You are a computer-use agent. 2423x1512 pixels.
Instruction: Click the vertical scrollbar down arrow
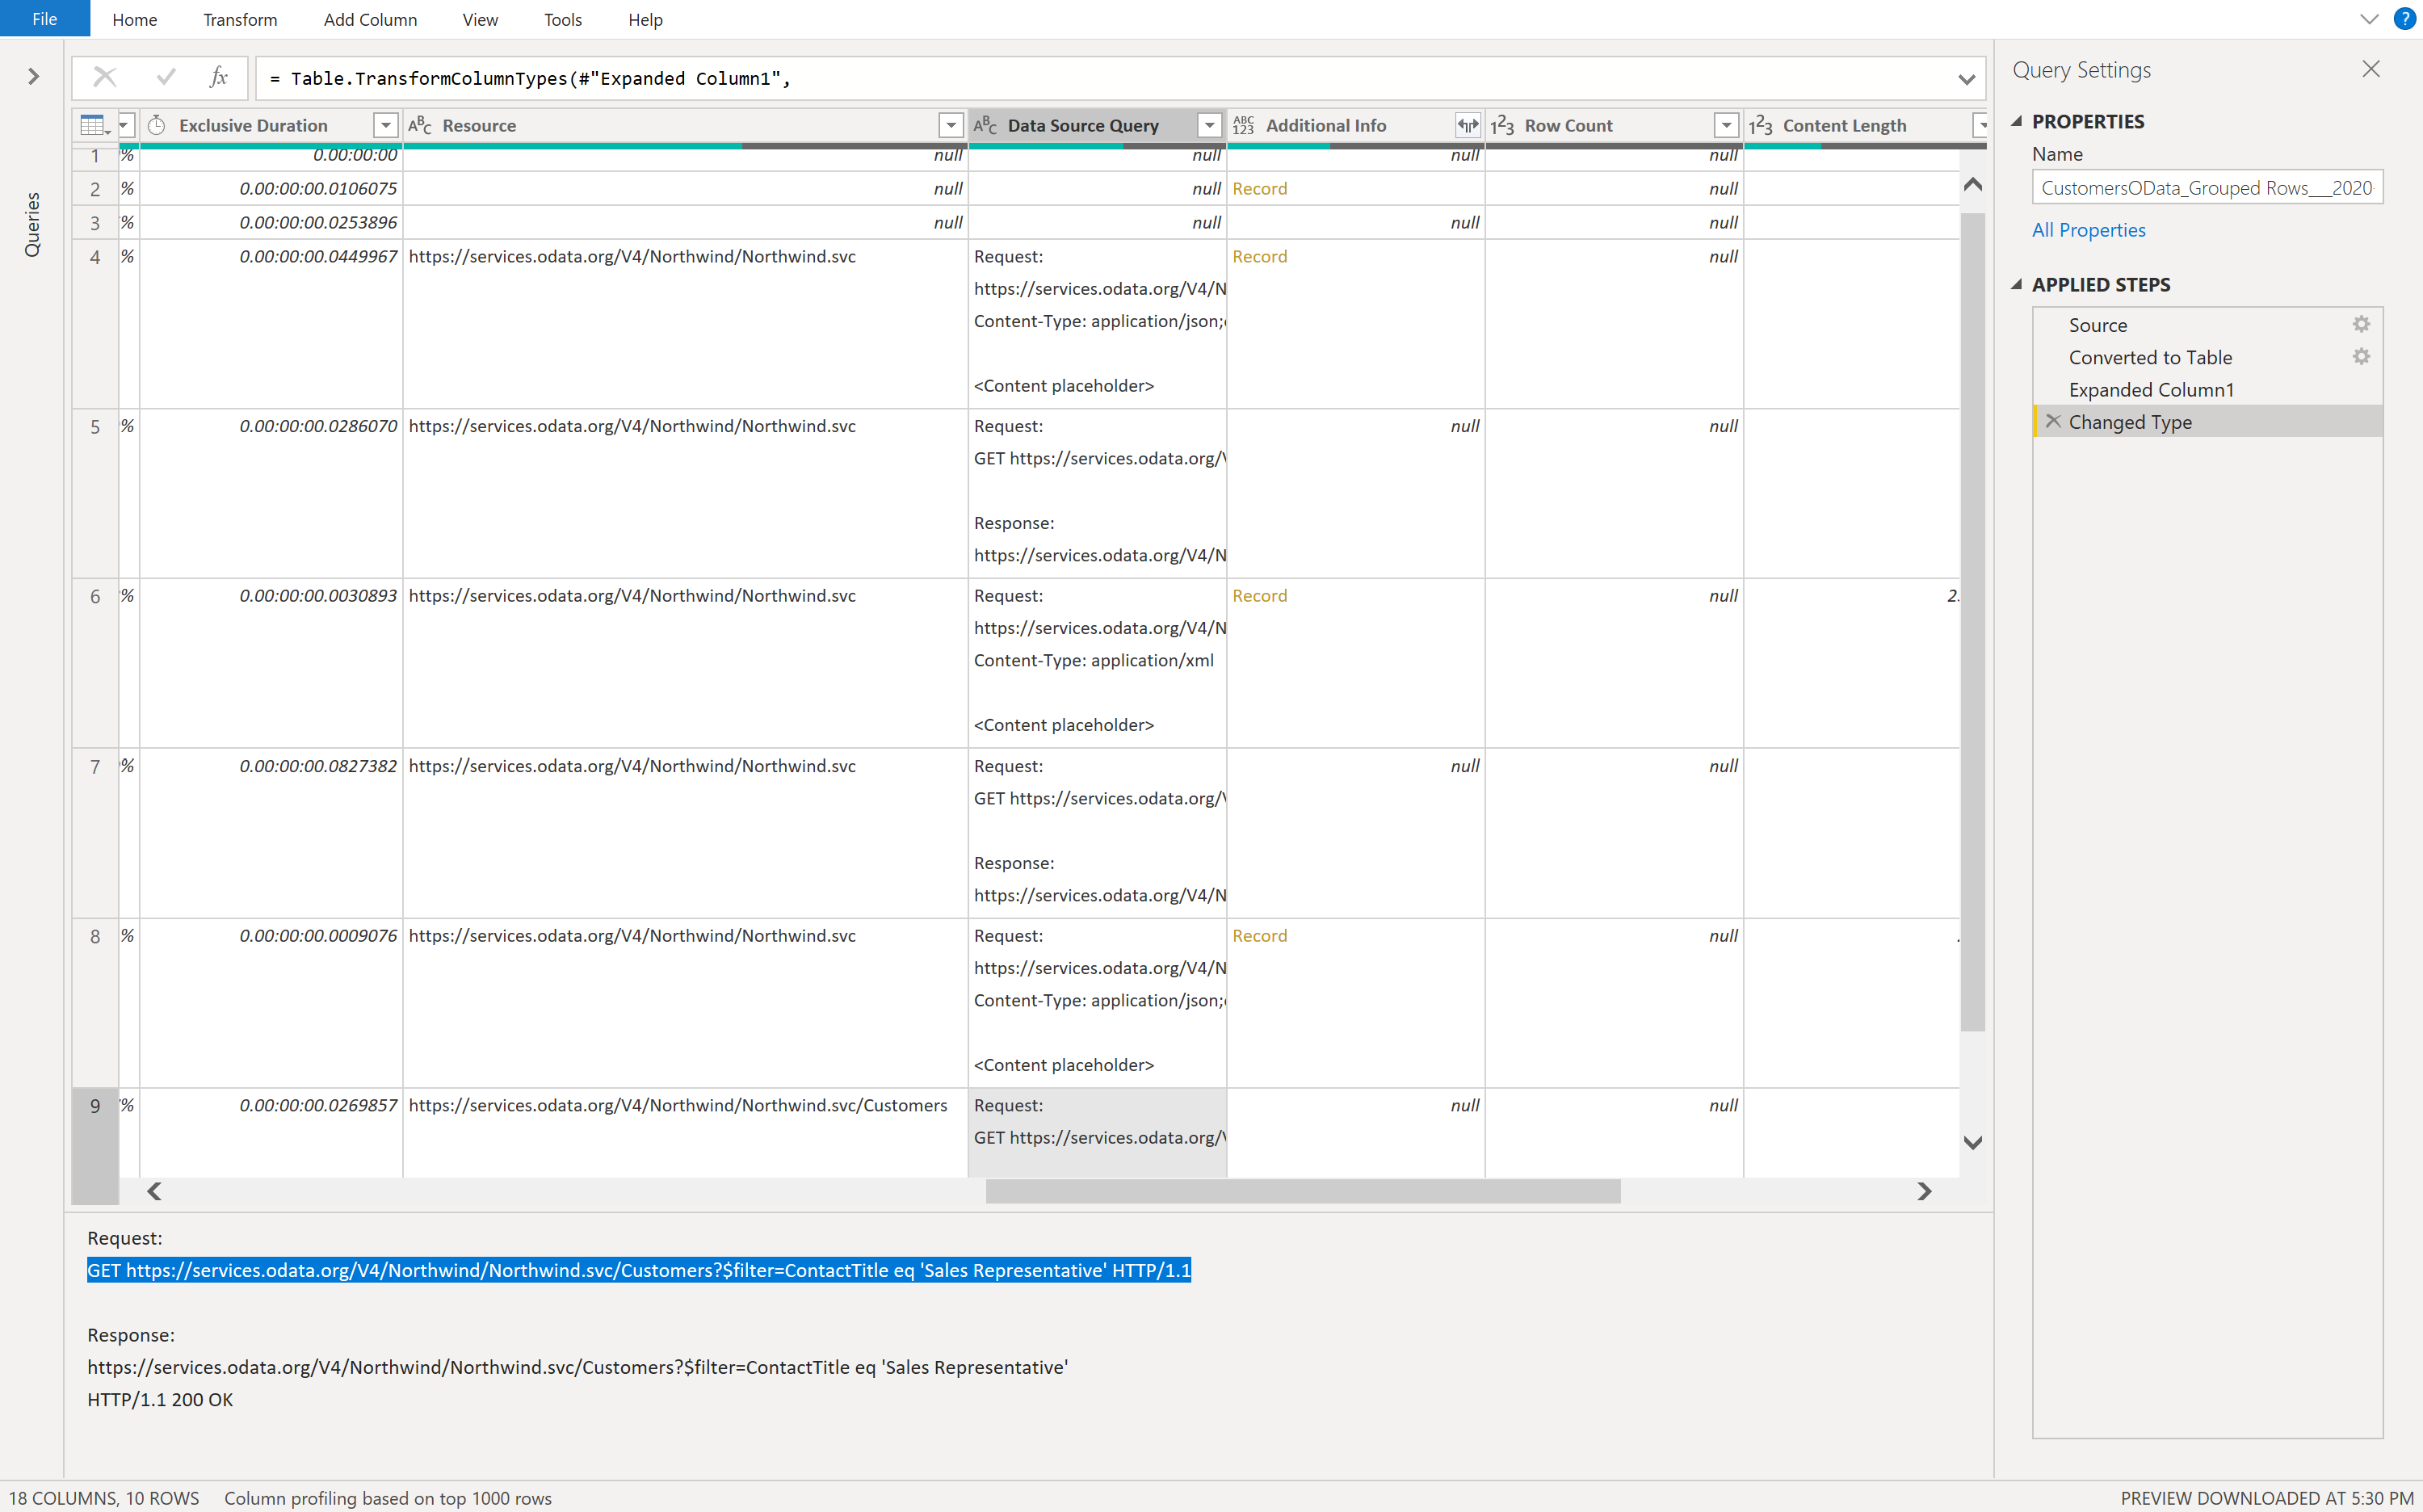click(x=1974, y=1143)
